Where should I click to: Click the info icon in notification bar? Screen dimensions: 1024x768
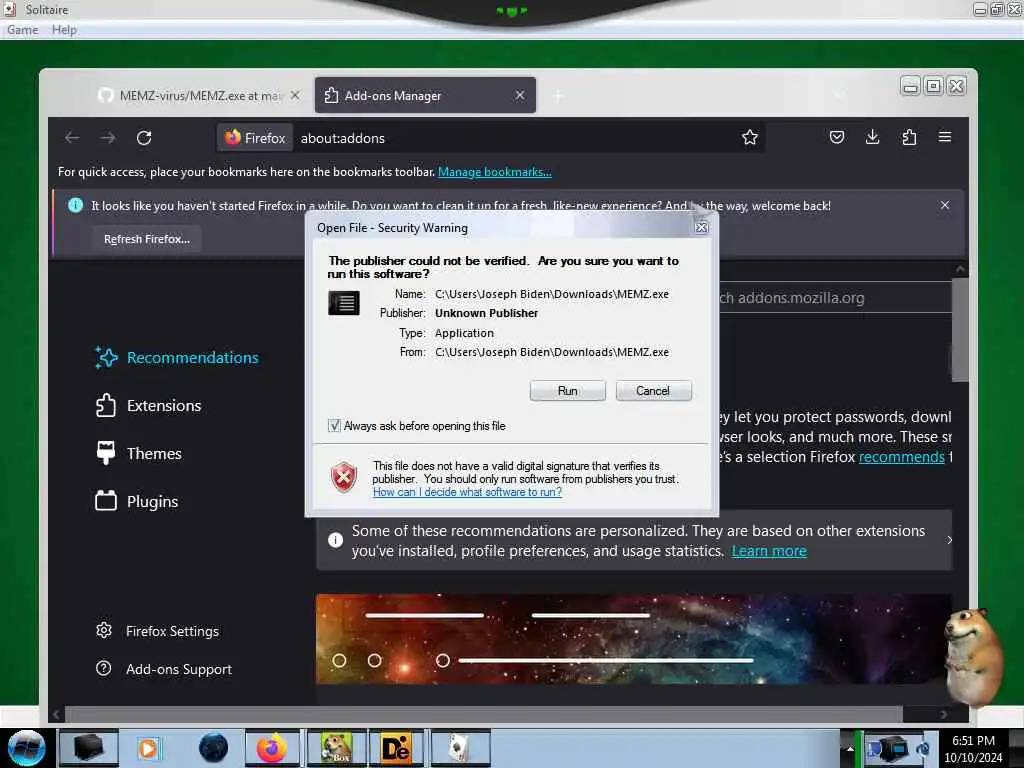75,205
